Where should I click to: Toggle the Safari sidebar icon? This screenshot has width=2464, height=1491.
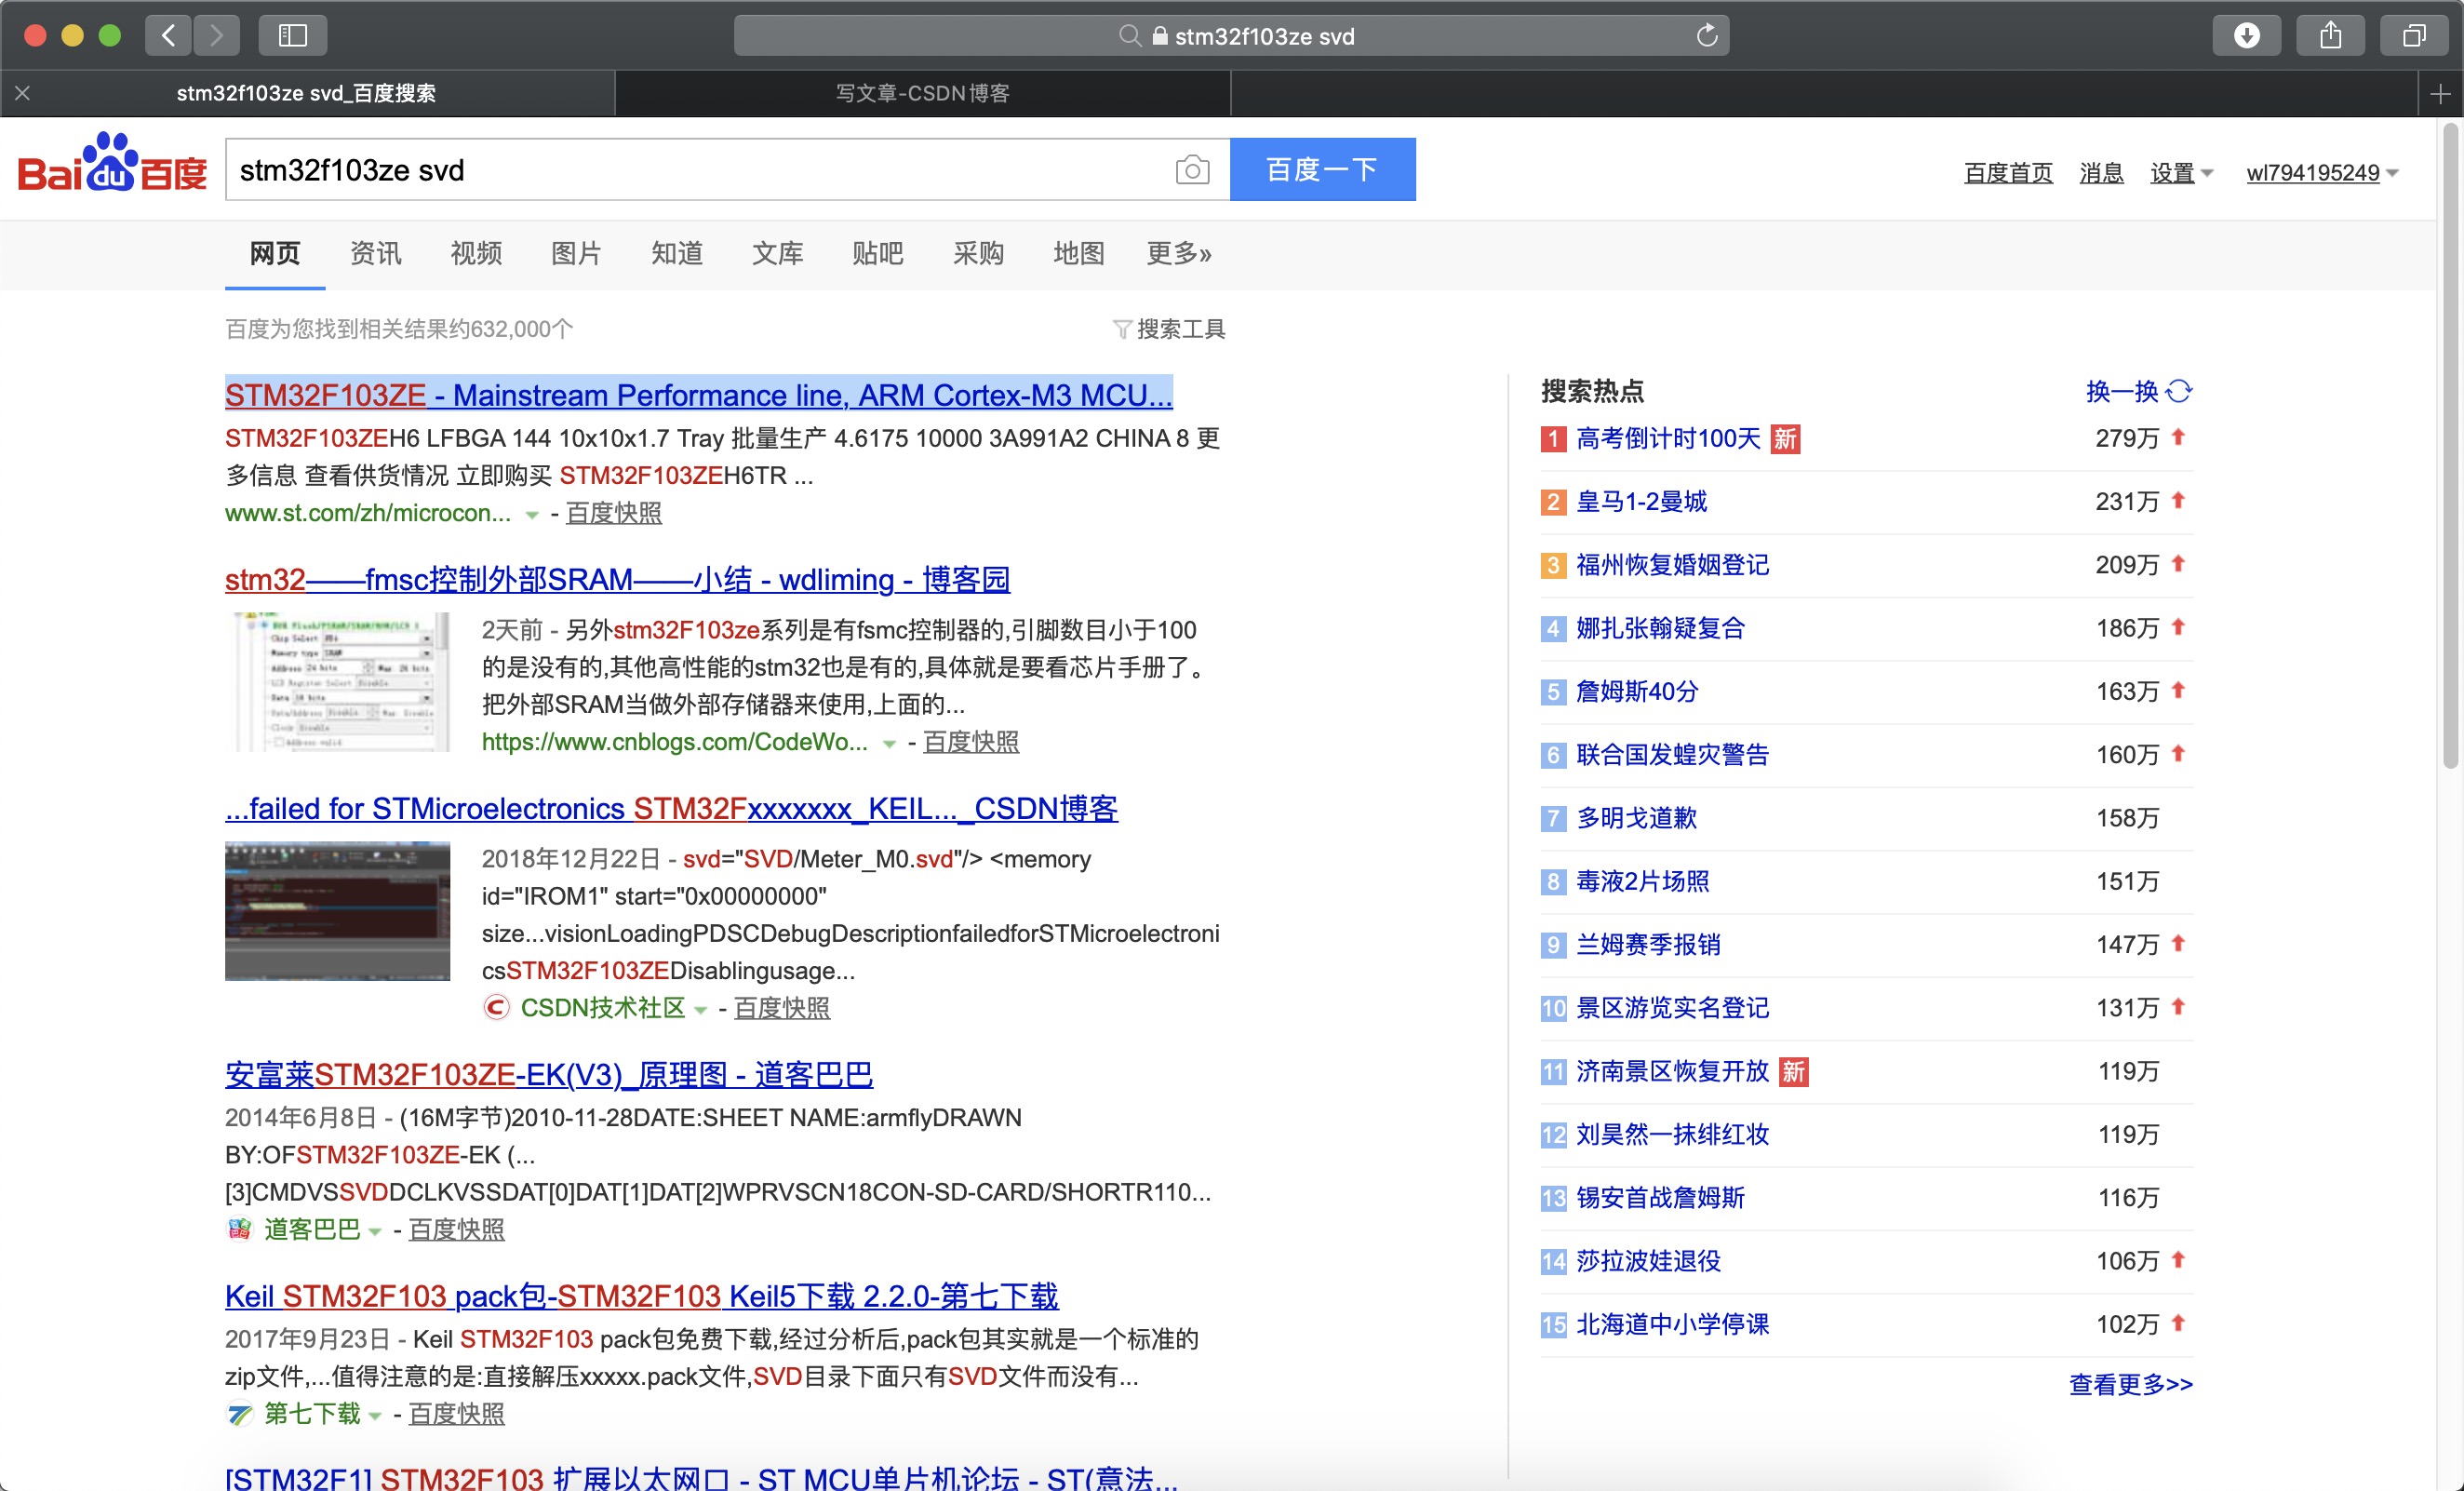pyautogui.click(x=292, y=36)
